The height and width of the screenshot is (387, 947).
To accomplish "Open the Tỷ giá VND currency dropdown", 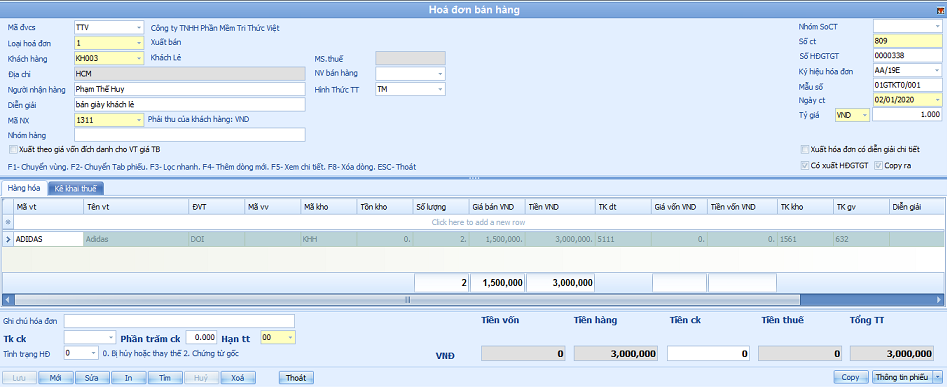I will click(864, 115).
